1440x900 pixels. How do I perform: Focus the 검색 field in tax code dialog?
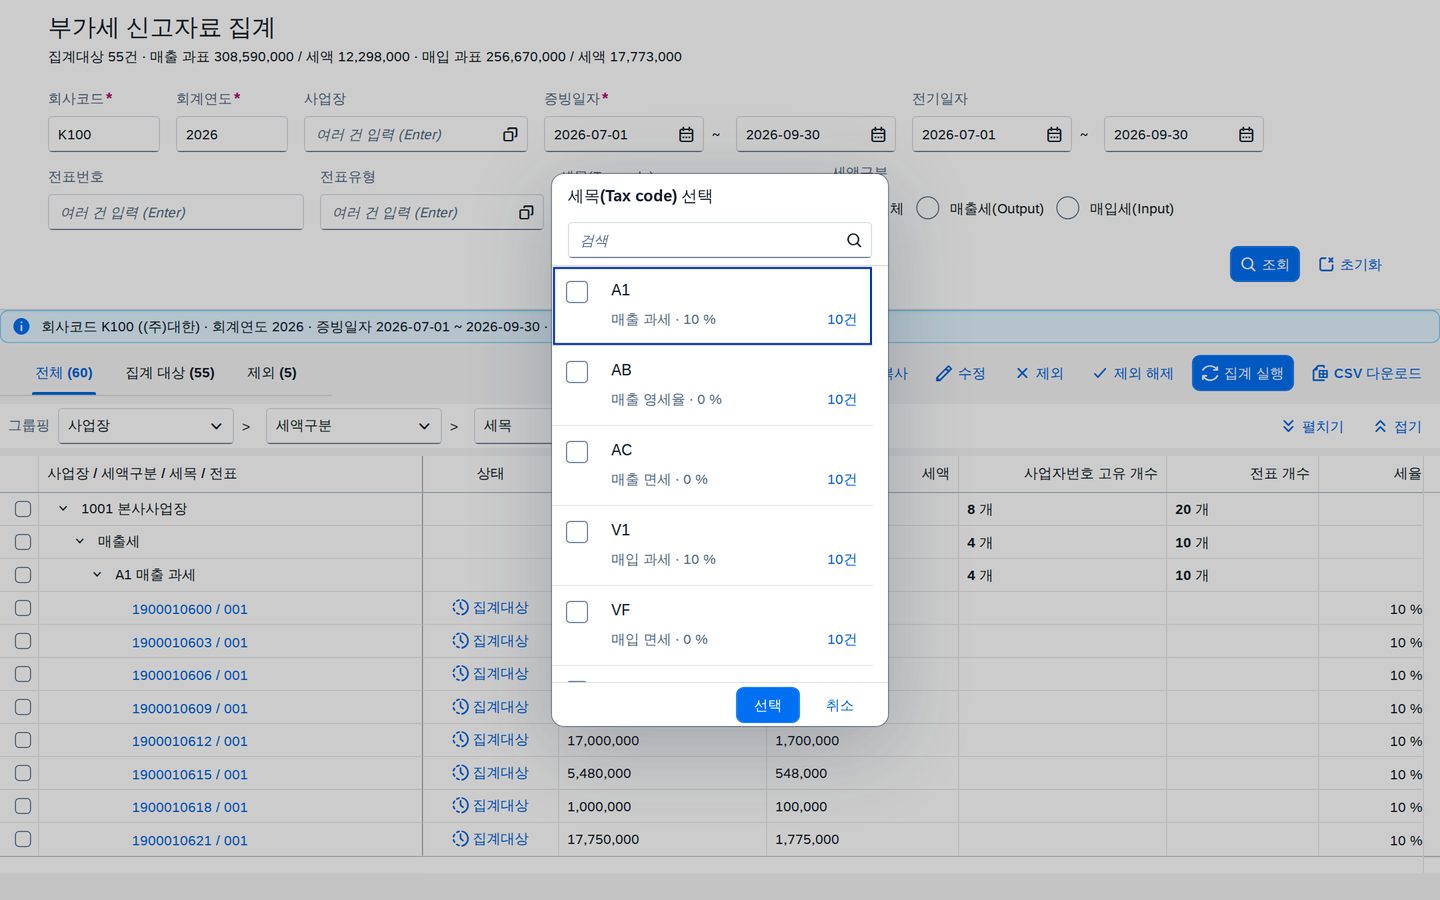pyautogui.click(x=720, y=240)
